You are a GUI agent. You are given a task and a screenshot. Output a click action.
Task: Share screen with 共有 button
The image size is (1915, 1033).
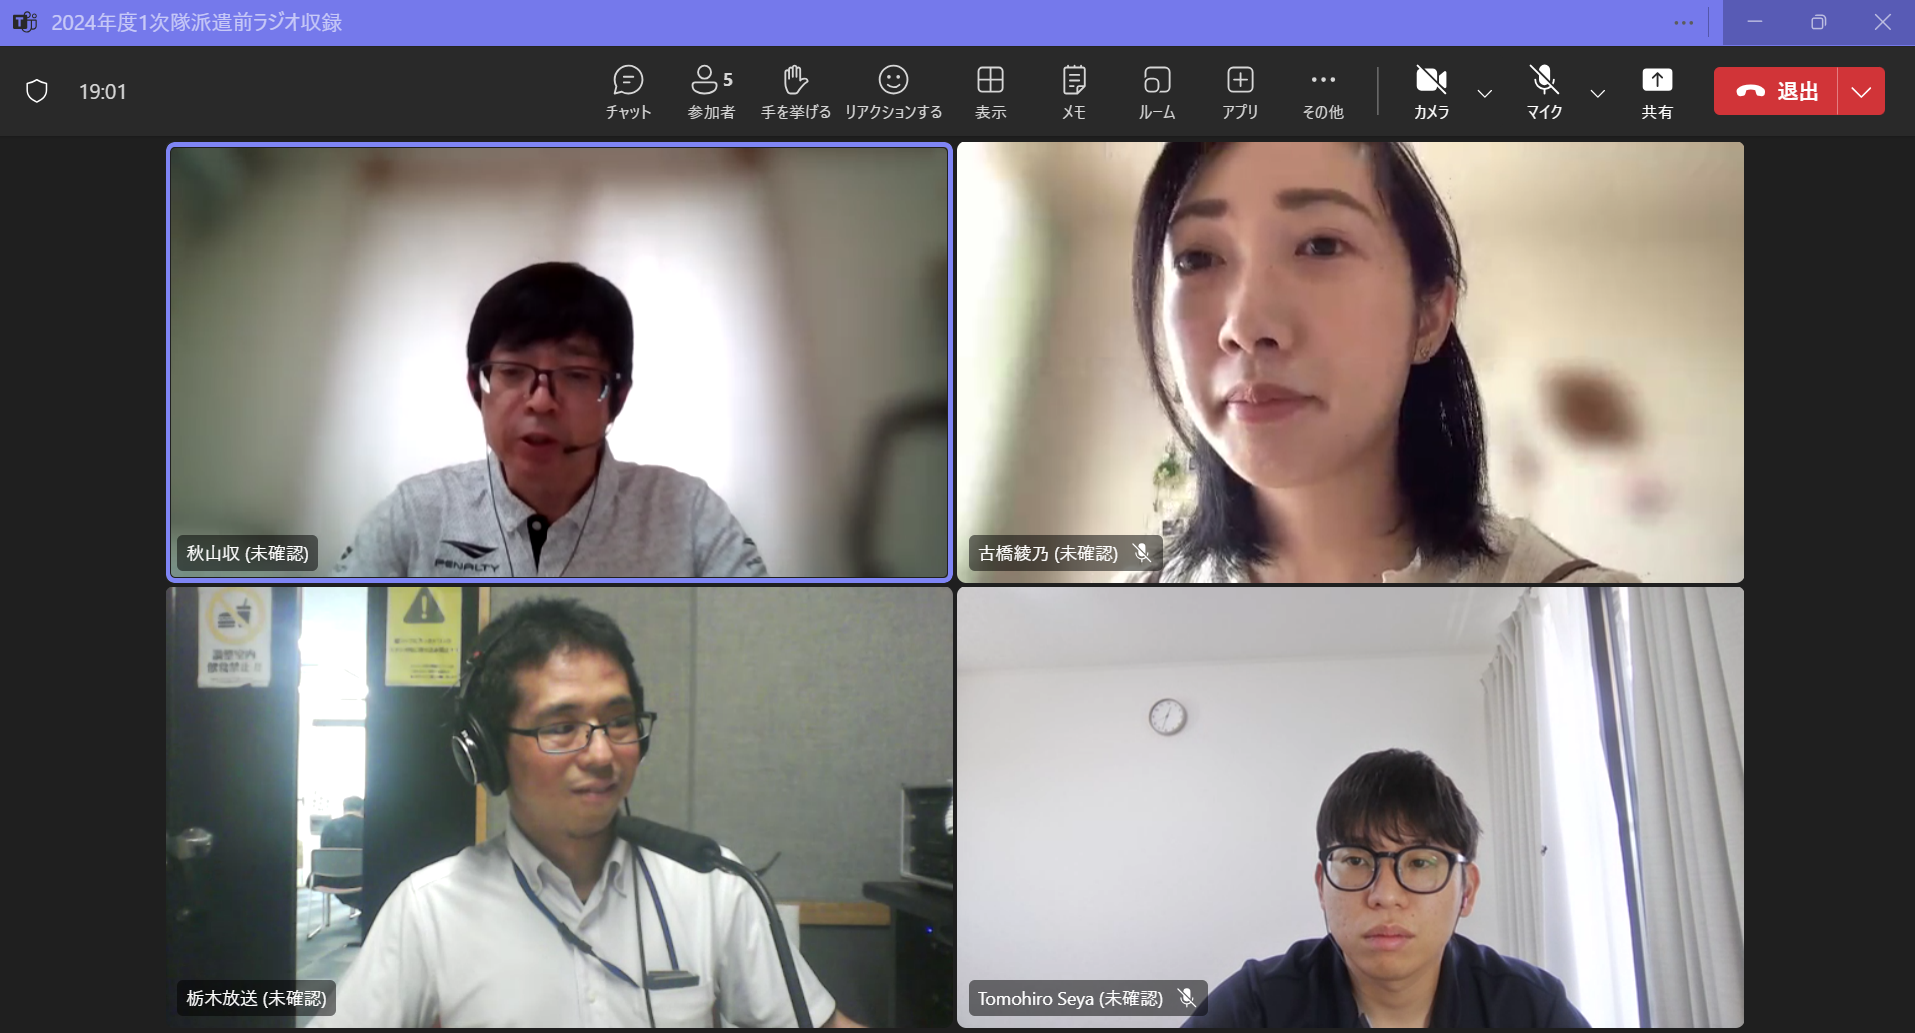pos(1657,92)
